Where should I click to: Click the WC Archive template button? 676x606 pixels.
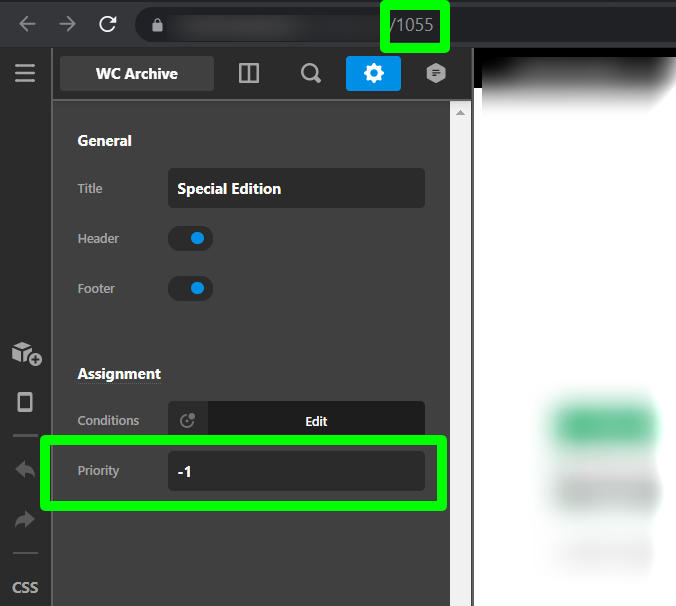point(137,73)
